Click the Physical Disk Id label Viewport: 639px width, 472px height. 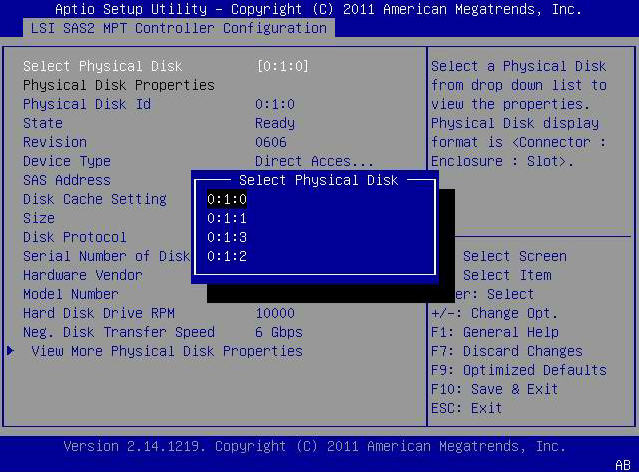[87, 104]
